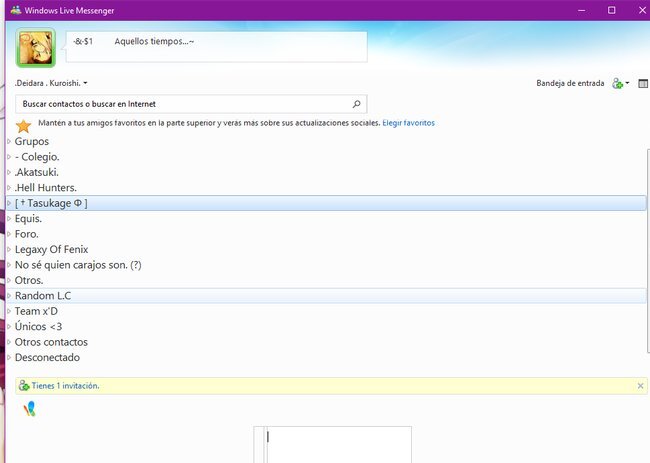Click the contact list scrollbar
Screen dimensions: 650x463
[648, 251]
